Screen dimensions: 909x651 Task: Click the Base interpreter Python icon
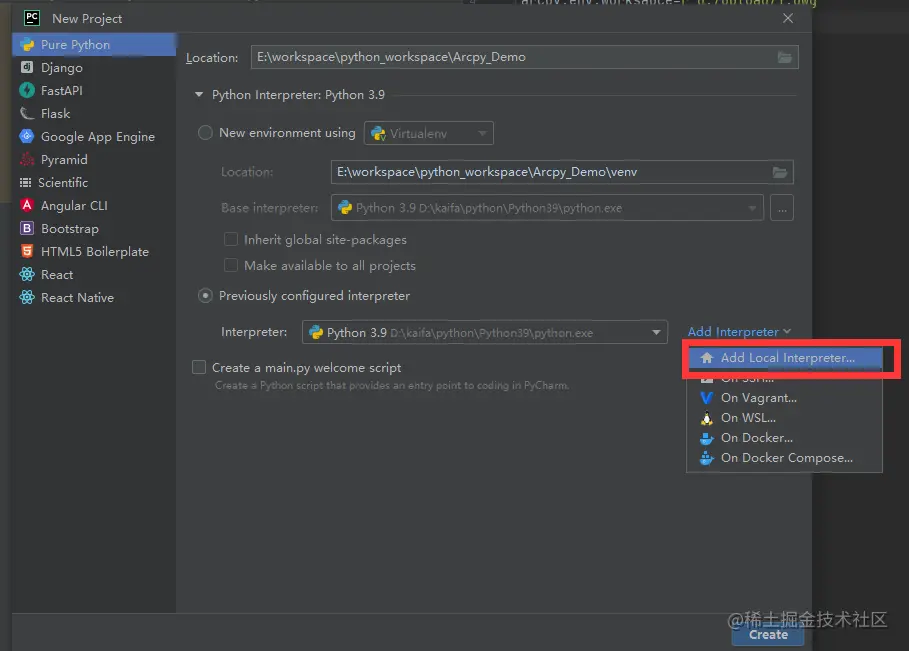(345, 208)
